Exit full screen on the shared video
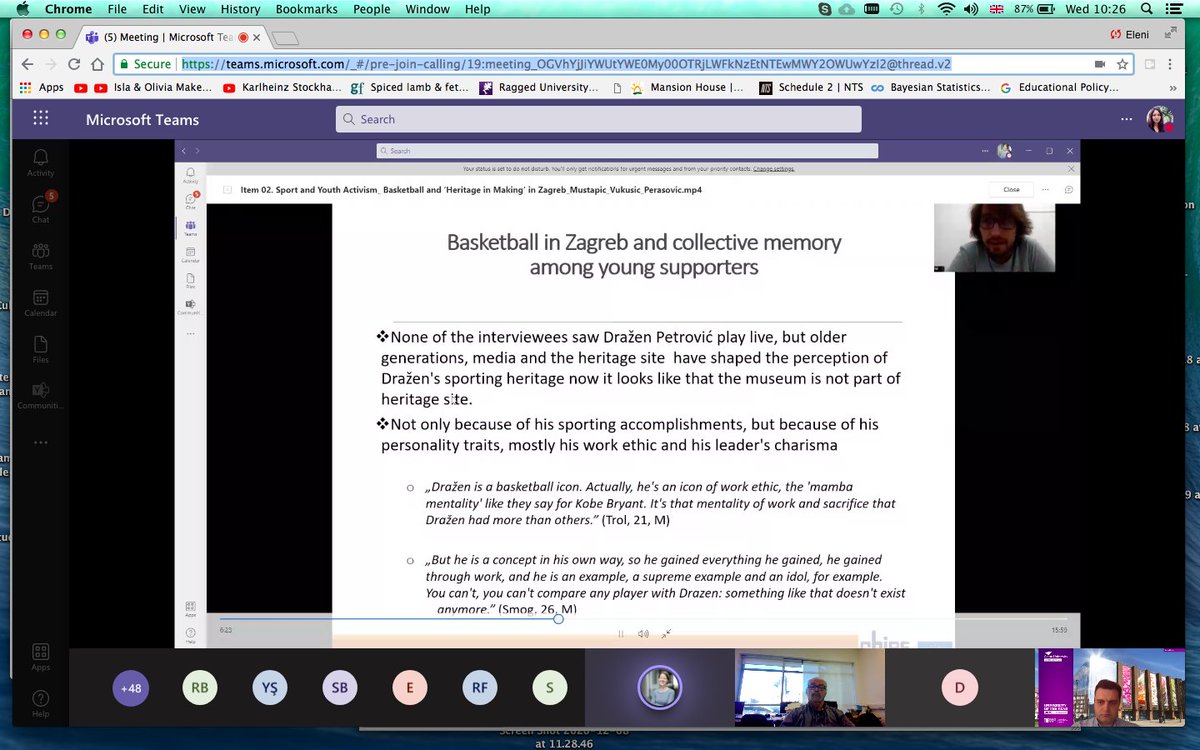 666,633
